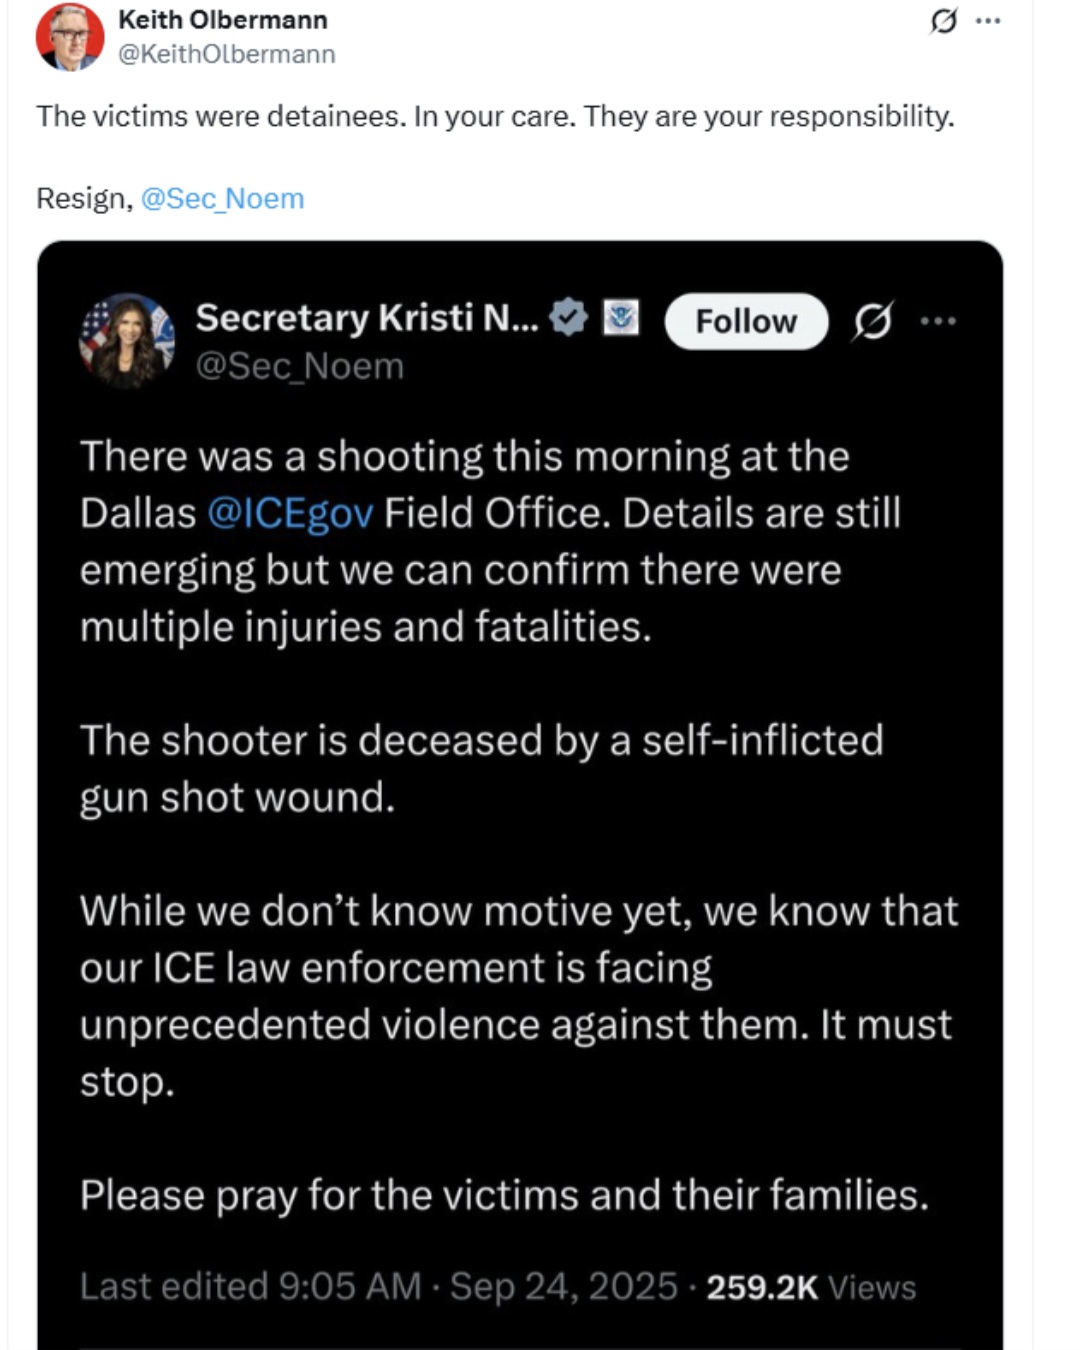Open the @ICEgov mention link

click(290, 513)
